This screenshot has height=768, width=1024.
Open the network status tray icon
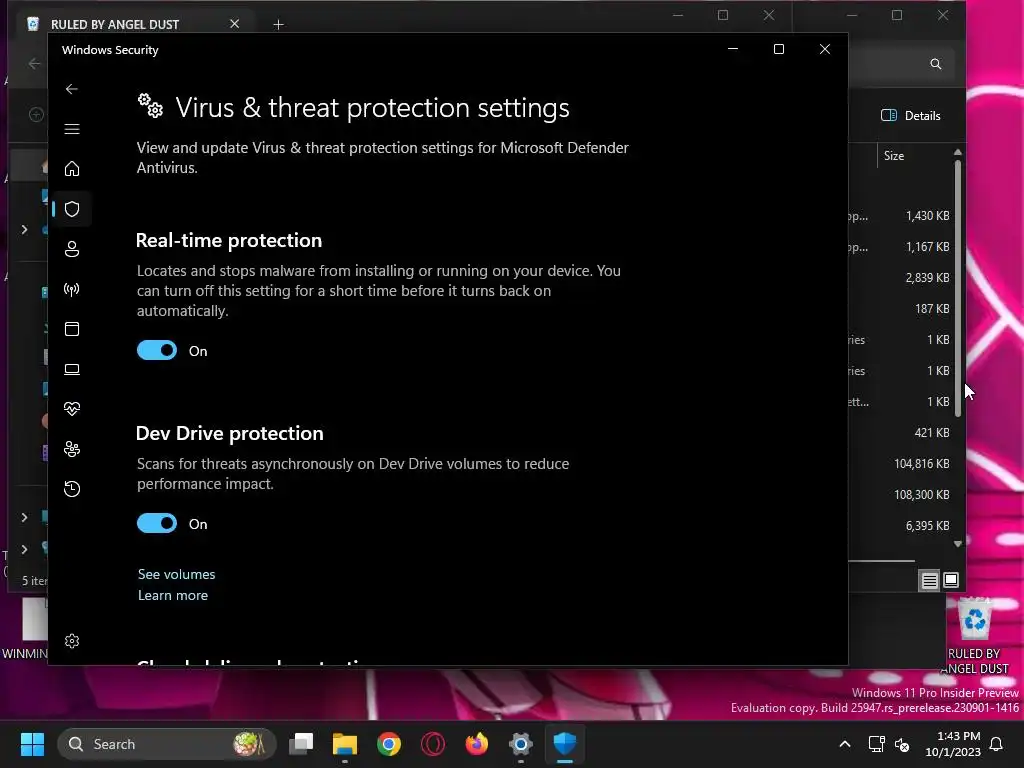coord(876,744)
